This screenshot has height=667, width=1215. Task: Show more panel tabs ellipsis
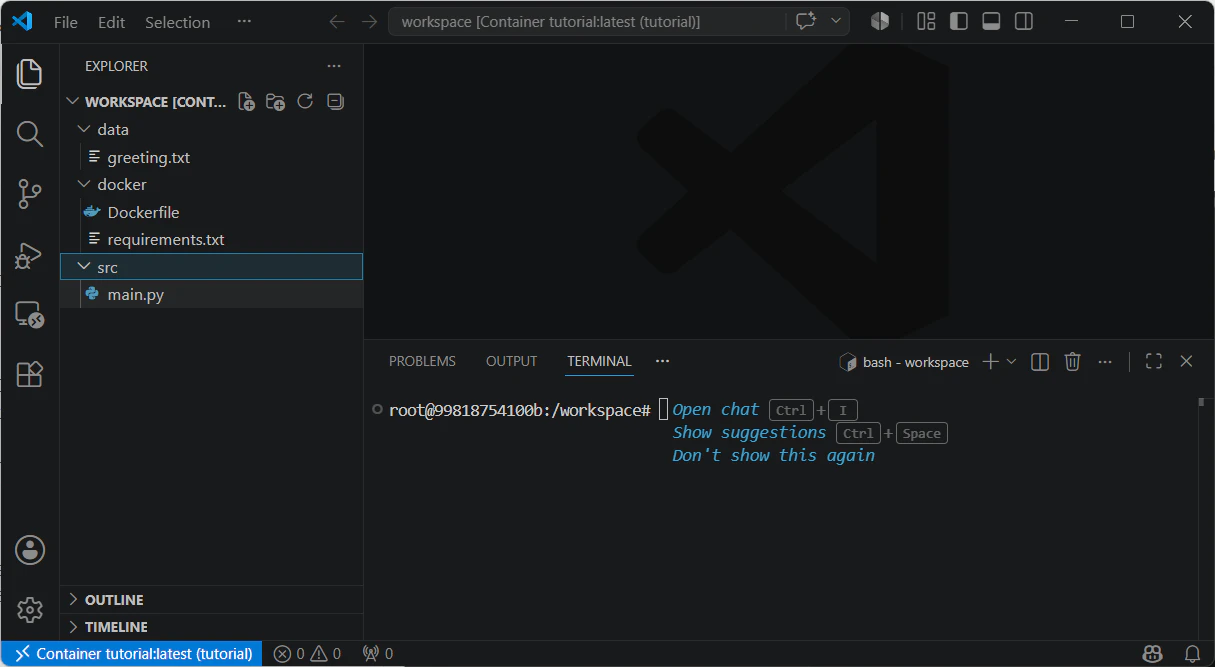click(662, 362)
